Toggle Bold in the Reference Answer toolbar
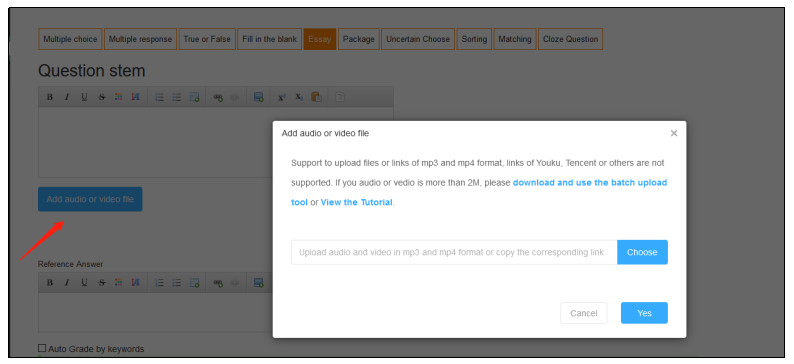This screenshot has width=794, height=364. coord(50,283)
